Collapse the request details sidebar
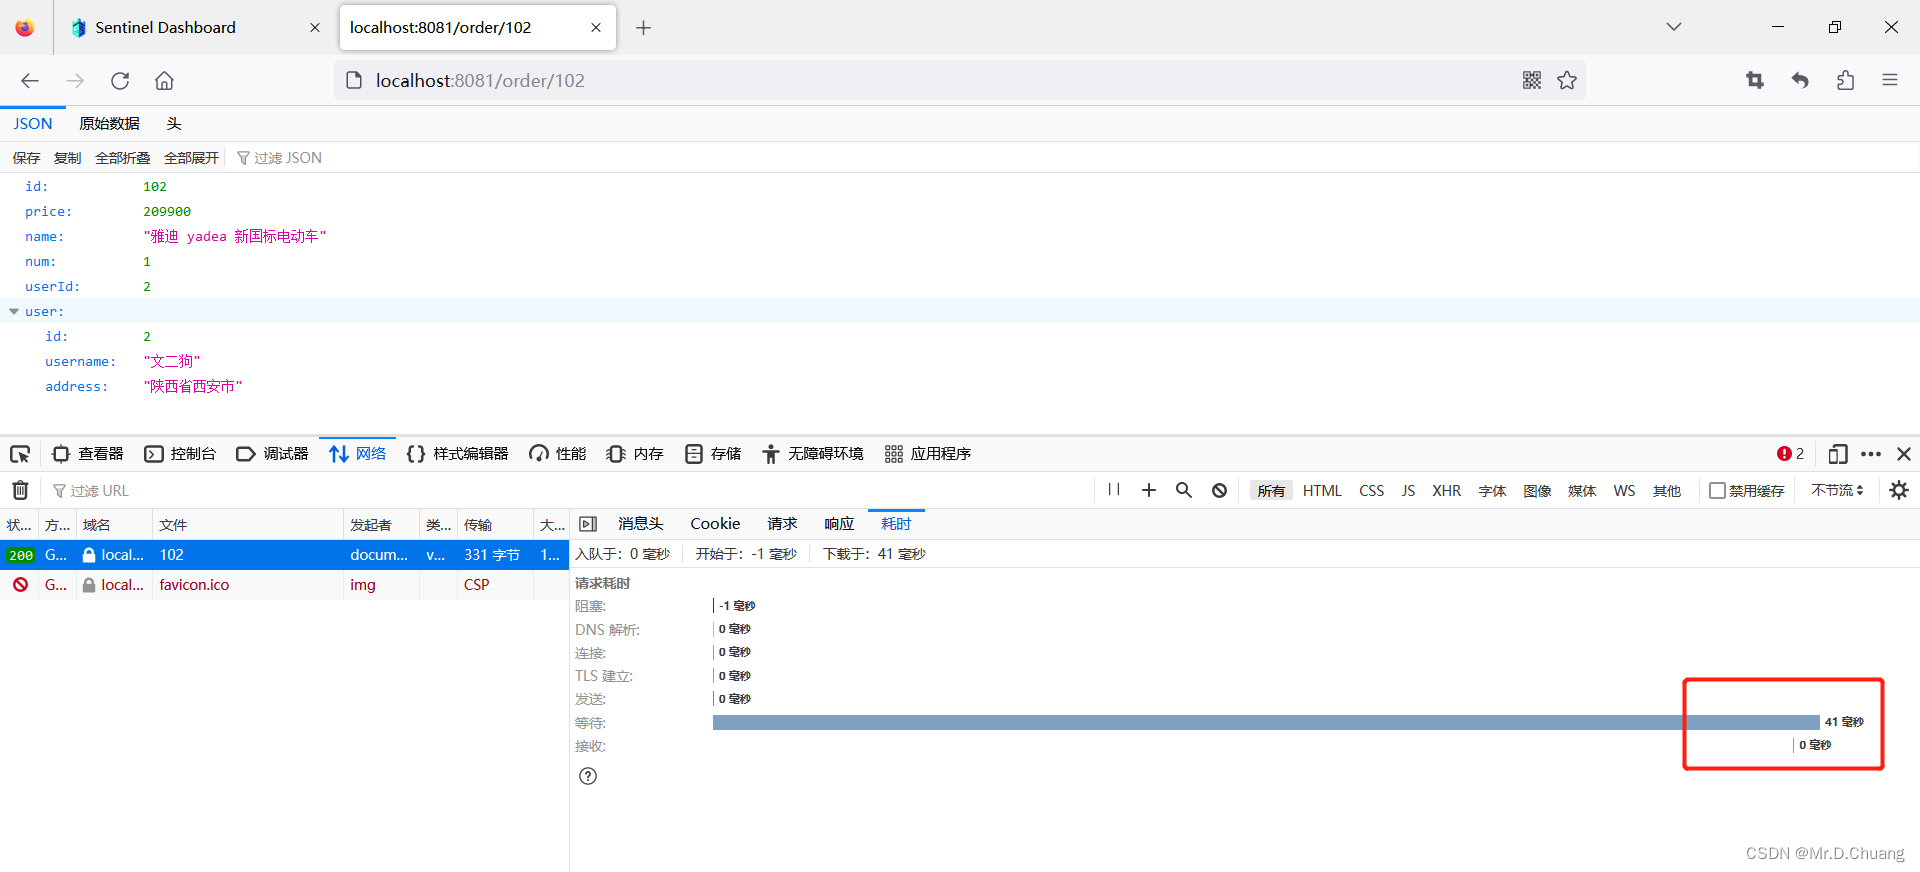Image resolution: width=1920 pixels, height=872 pixels. 588,524
